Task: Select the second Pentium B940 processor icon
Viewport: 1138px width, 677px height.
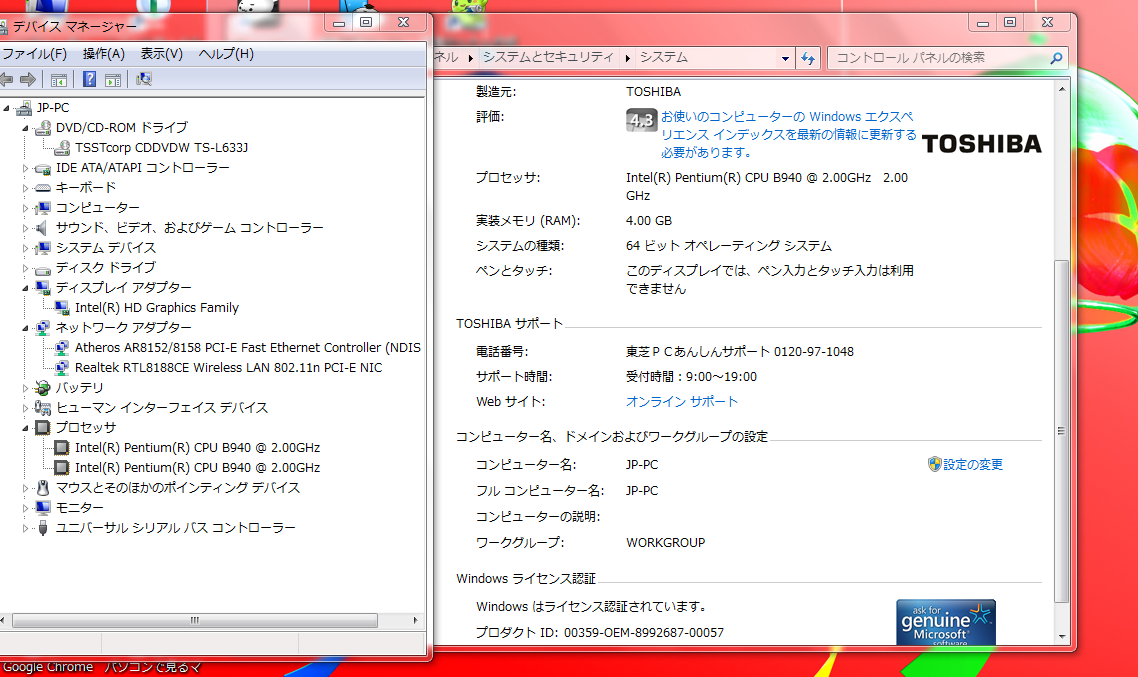Action: click(x=62, y=468)
